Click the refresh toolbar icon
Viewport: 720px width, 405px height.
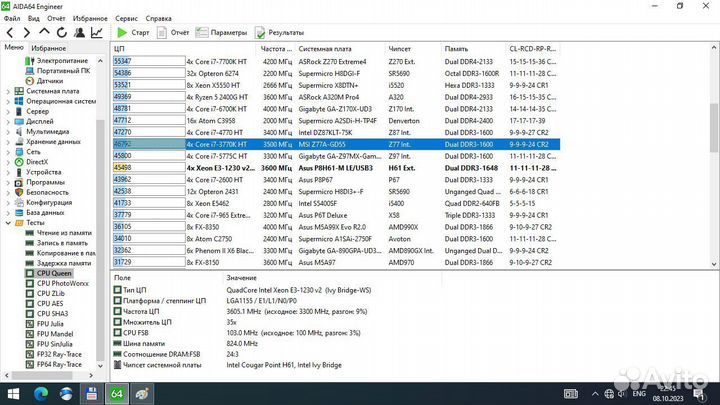[62, 33]
